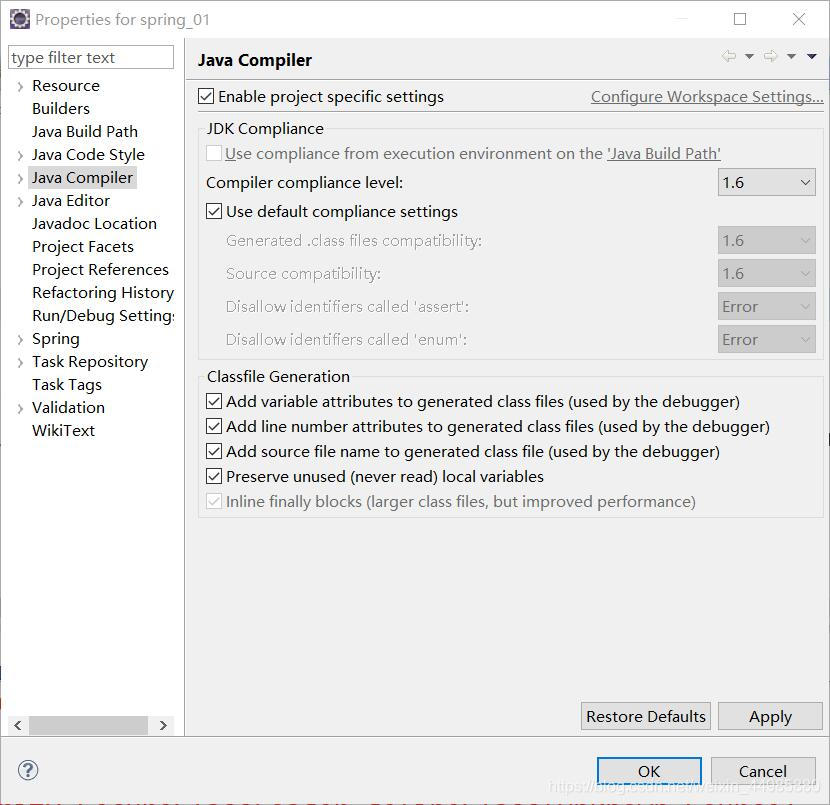Click the forward navigation arrow icon
This screenshot has height=805, width=830.
(771, 56)
